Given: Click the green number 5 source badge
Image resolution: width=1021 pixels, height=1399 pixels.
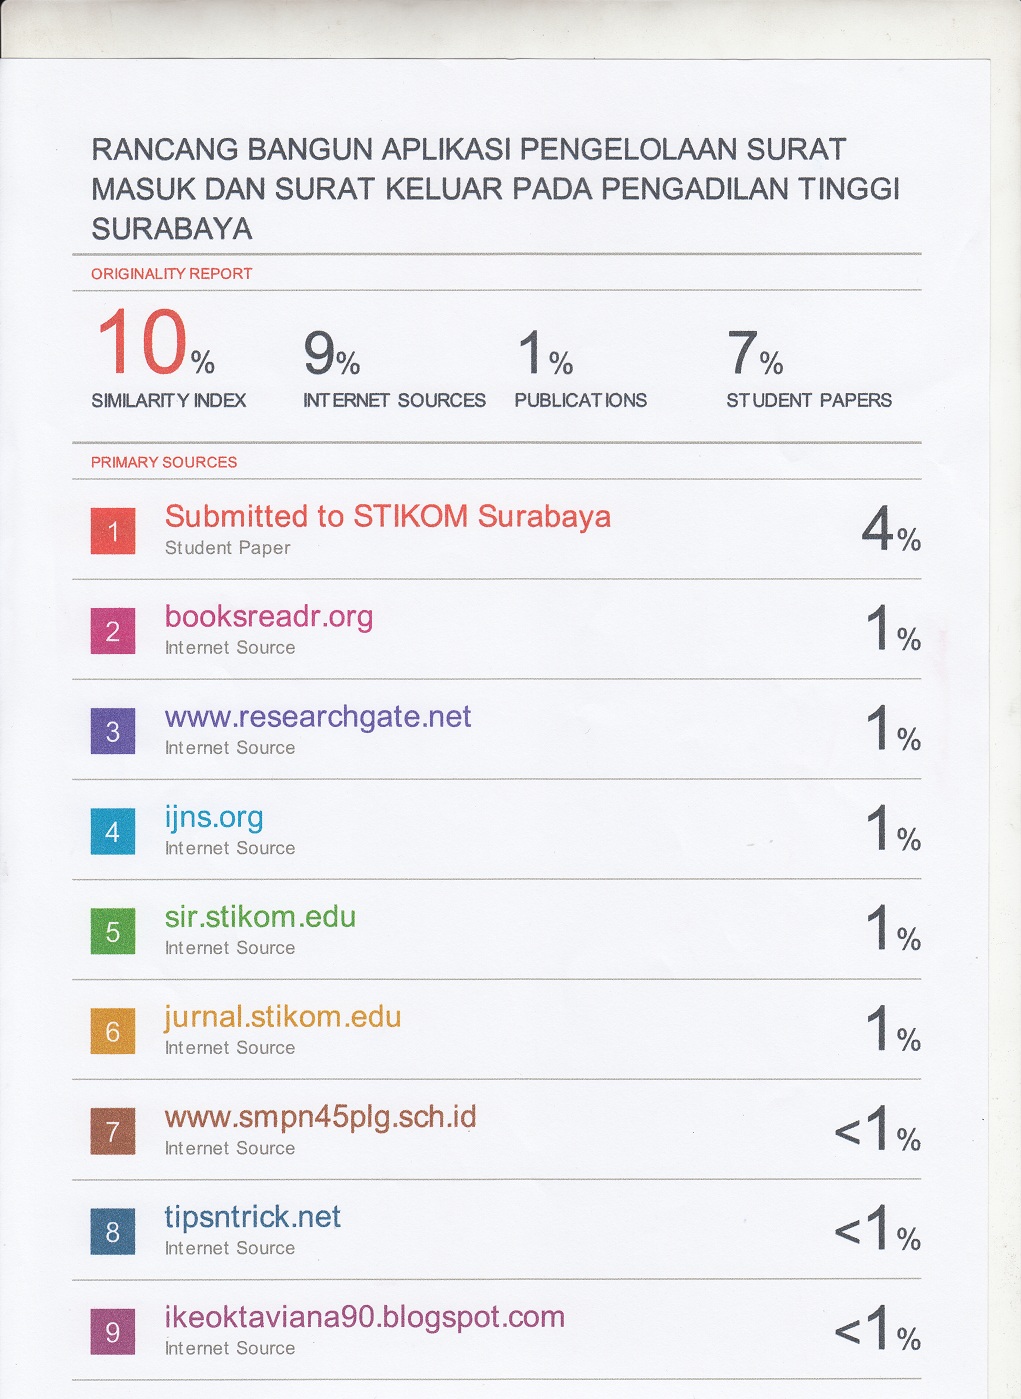Looking at the screenshot, I should (113, 932).
